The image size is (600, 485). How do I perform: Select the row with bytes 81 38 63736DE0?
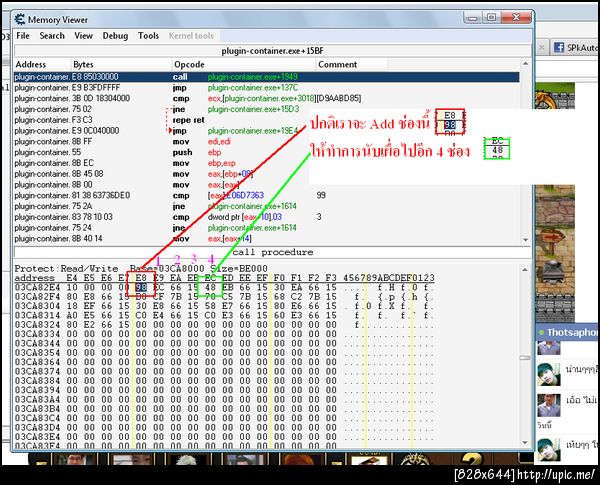tap(267, 195)
